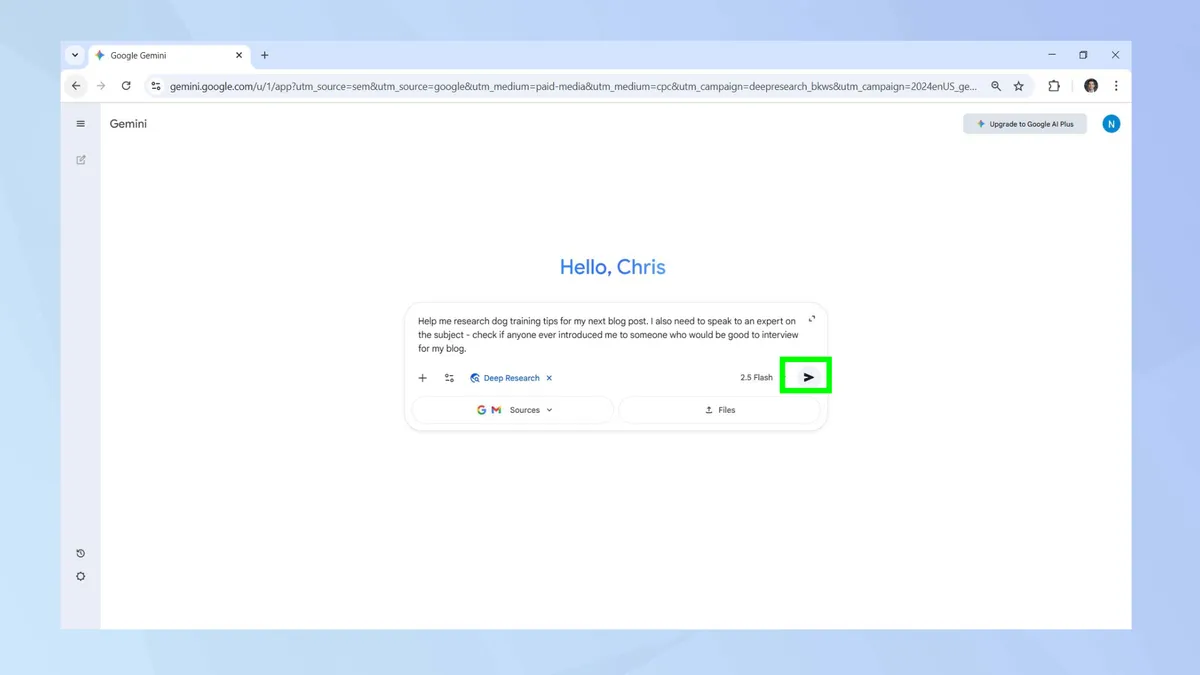Open the plus attachment icon in the prompt box
Screen dimensions: 1200x675
(422, 378)
